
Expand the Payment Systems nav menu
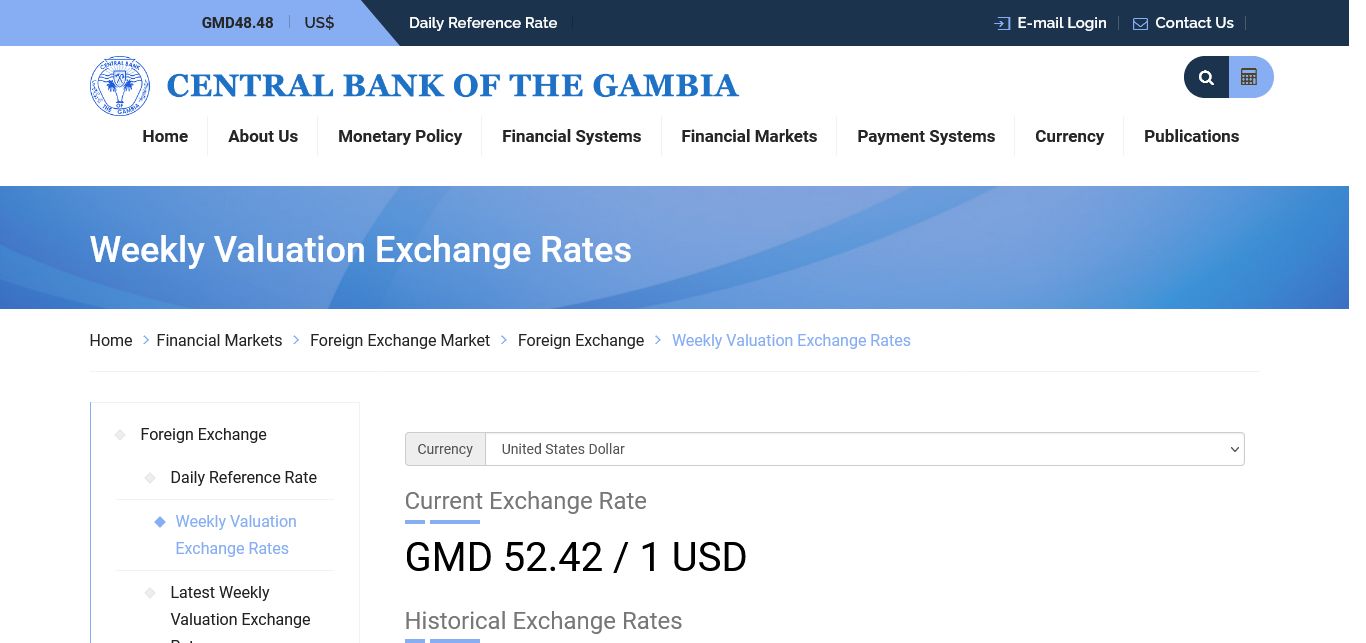[x=926, y=136]
